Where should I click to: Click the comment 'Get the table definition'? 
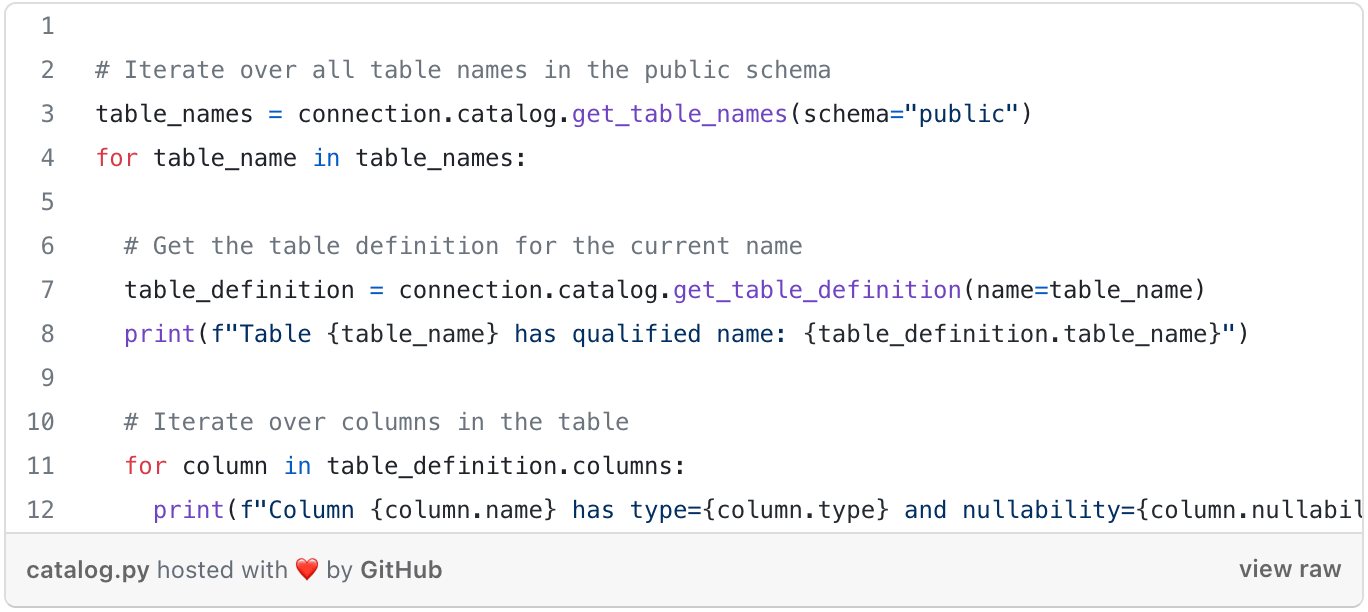[x=463, y=246]
